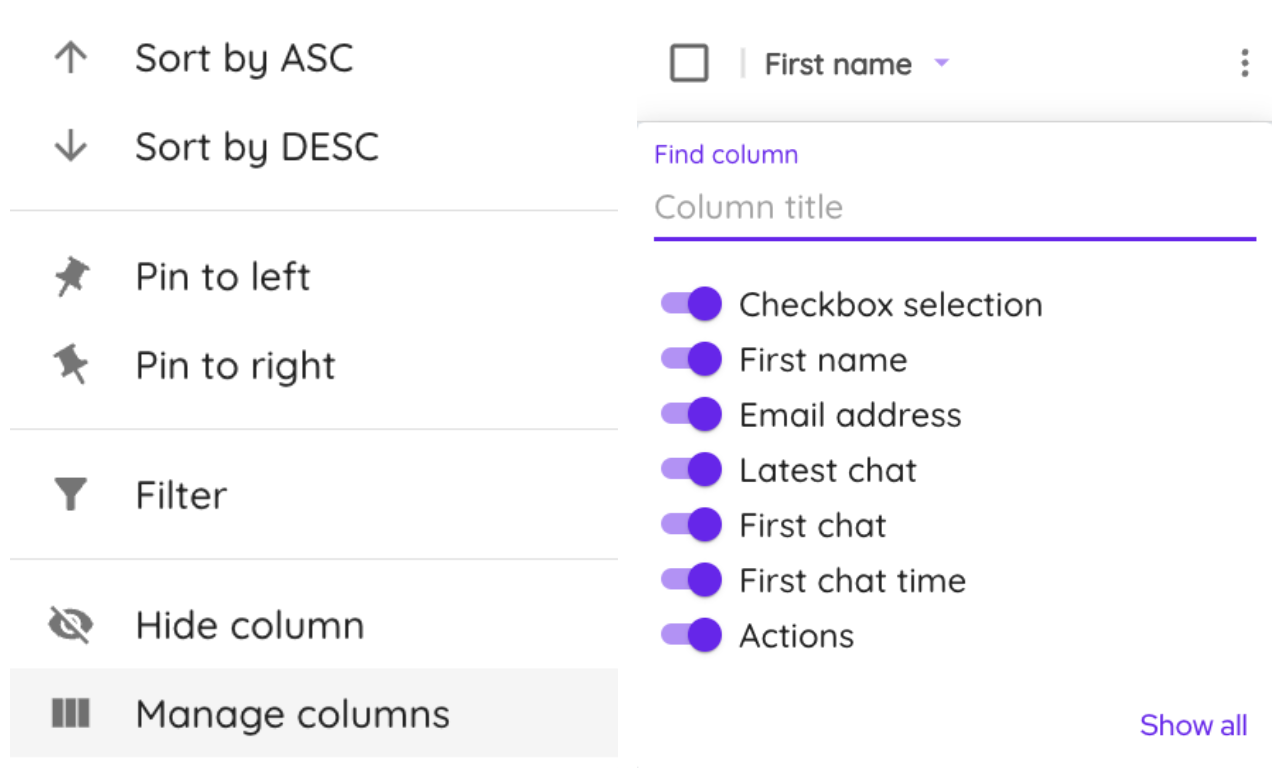
Task: Click the funnel Filter icon
Action: pyautogui.click(x=70, y=495)
